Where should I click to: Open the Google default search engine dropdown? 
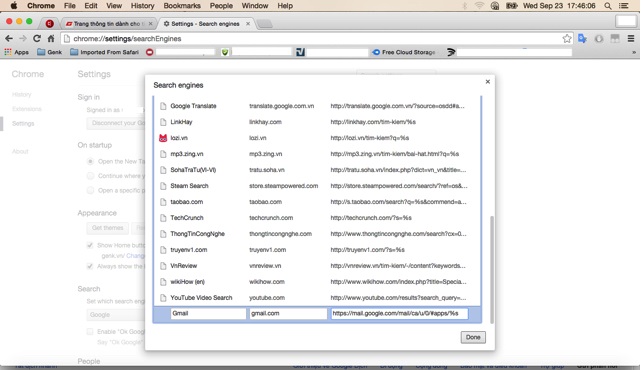(x=116, y=315)
